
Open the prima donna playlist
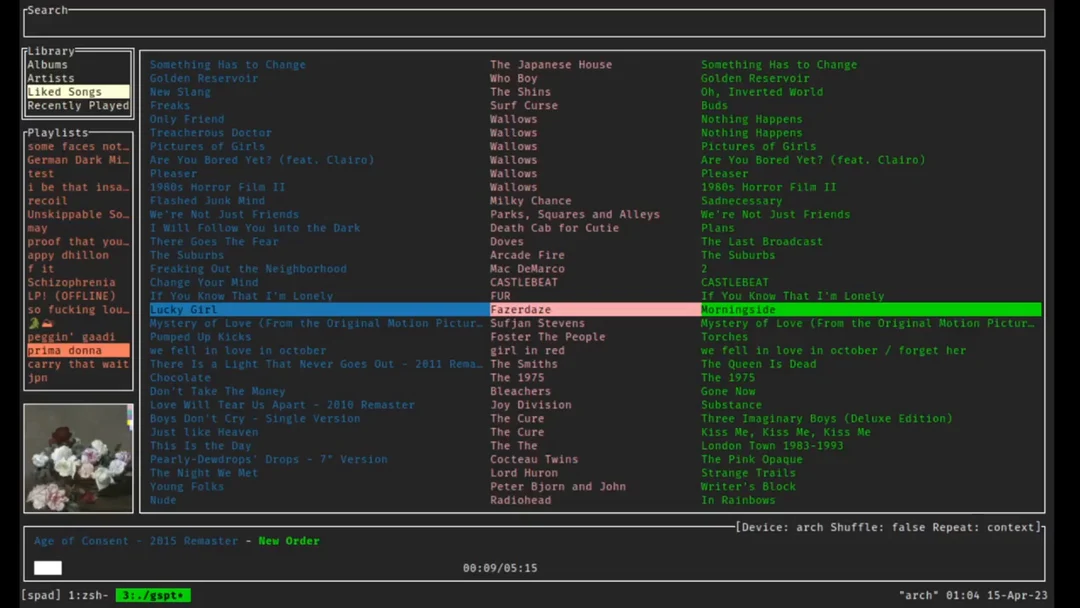60,350
